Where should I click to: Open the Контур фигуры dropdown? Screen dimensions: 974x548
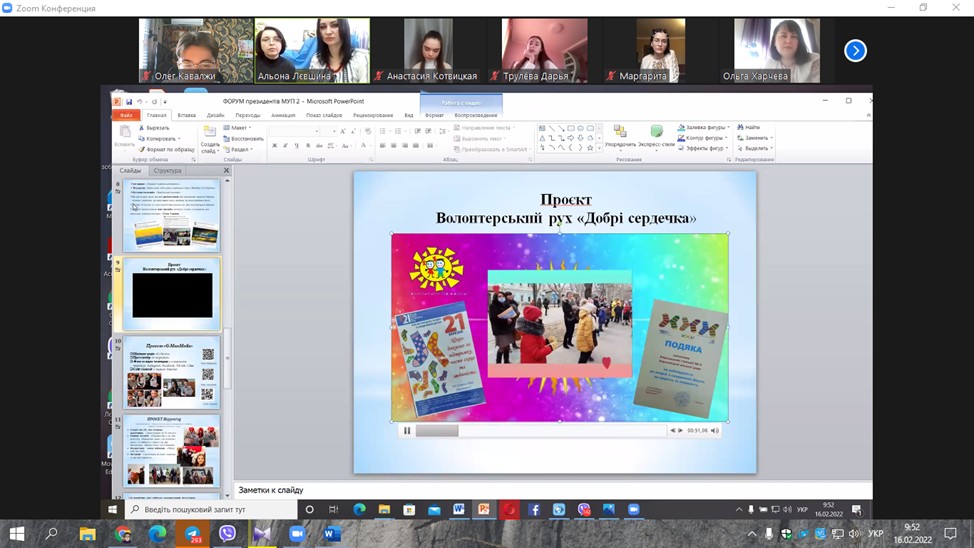click(705, 138)
